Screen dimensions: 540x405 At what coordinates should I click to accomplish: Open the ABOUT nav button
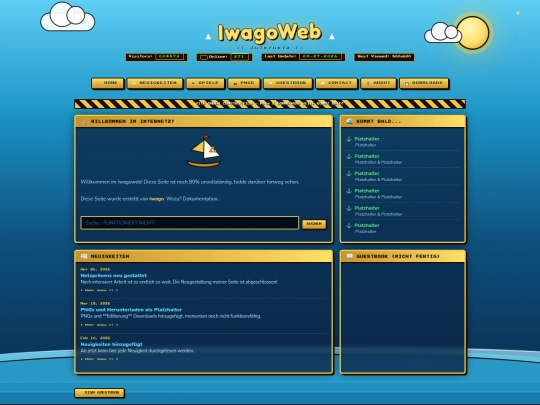378,83
